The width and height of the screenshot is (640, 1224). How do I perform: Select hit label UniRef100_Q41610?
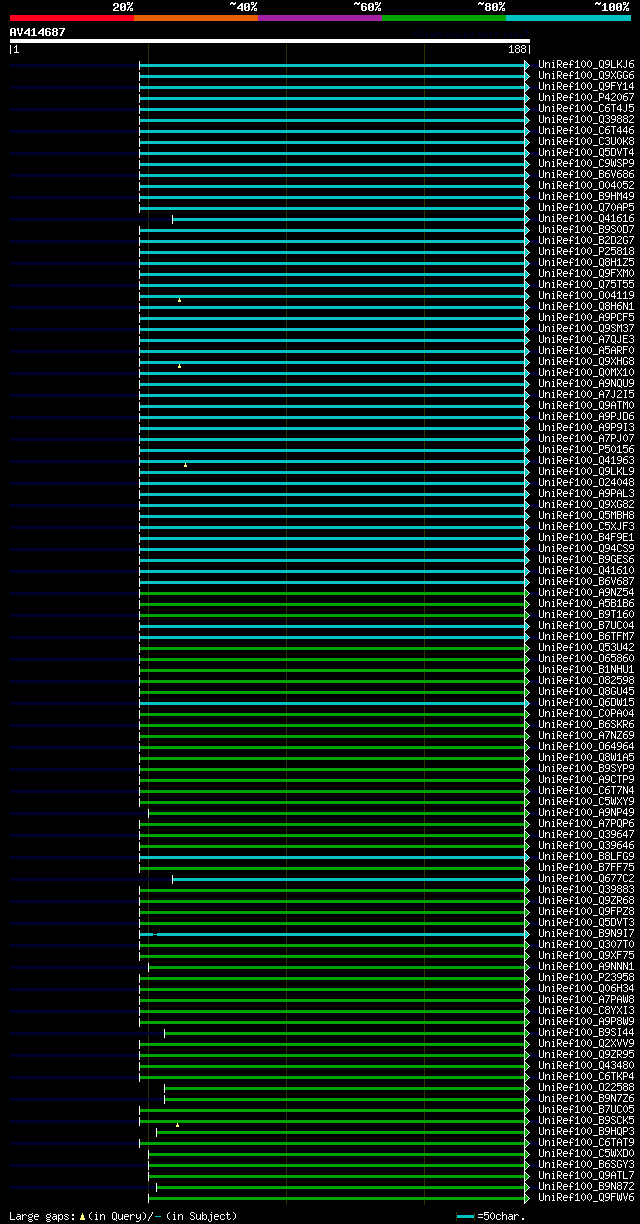coord(586,571)
